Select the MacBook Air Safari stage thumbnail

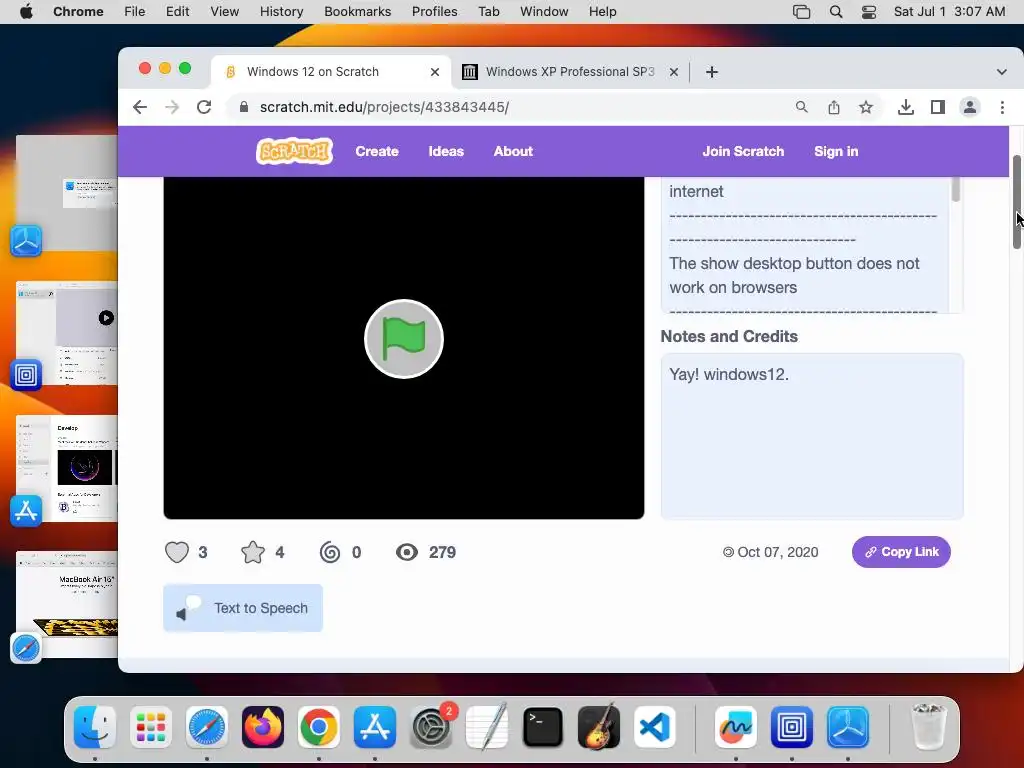[67, 603]
